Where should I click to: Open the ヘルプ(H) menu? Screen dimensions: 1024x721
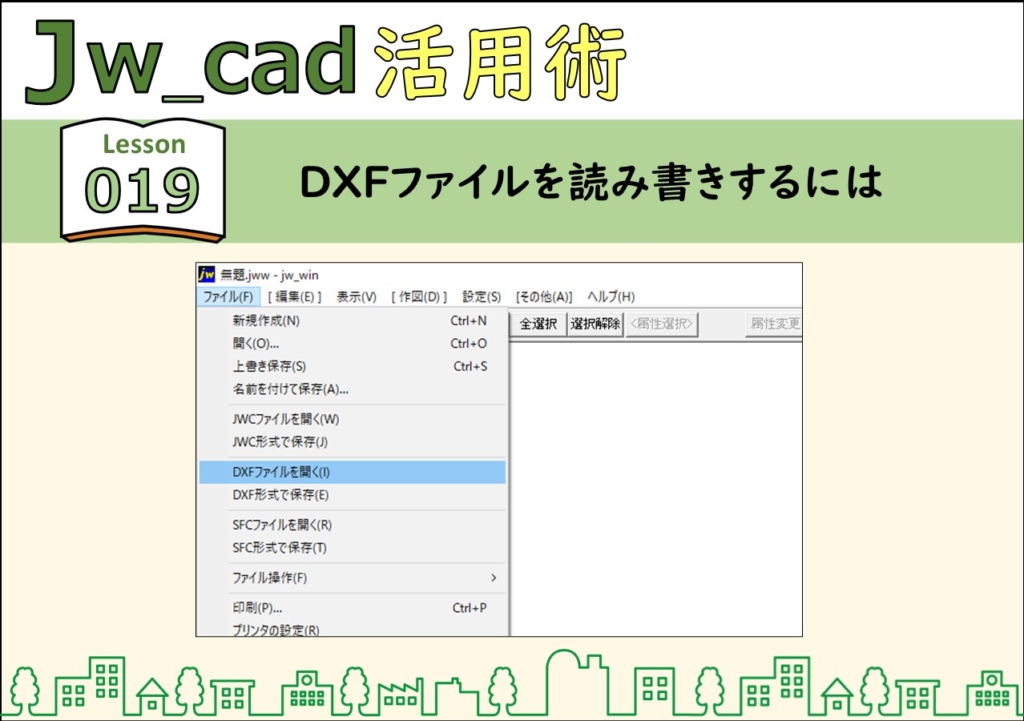[611, 296]
